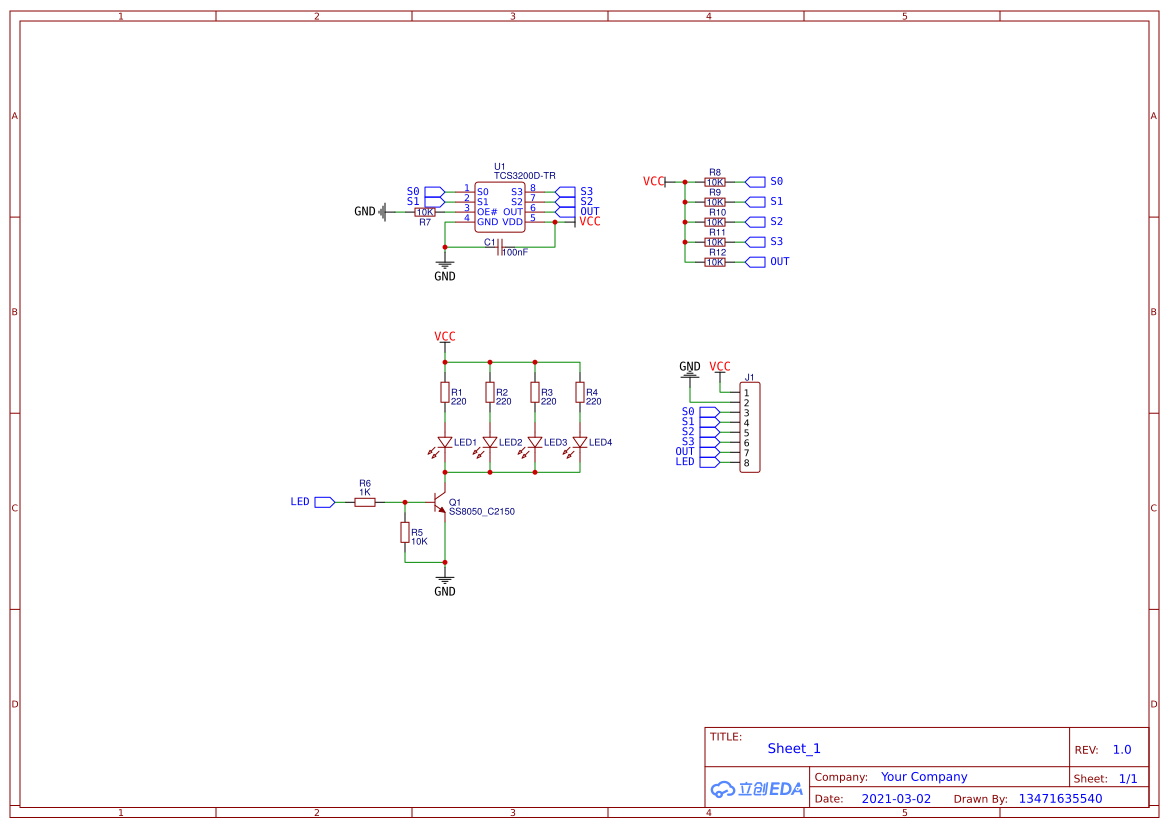Image resolution: width=1169 pixels, height=828 pixels.
Task: Click the REV value 1.0
Action: click(x=1122, y=750)
